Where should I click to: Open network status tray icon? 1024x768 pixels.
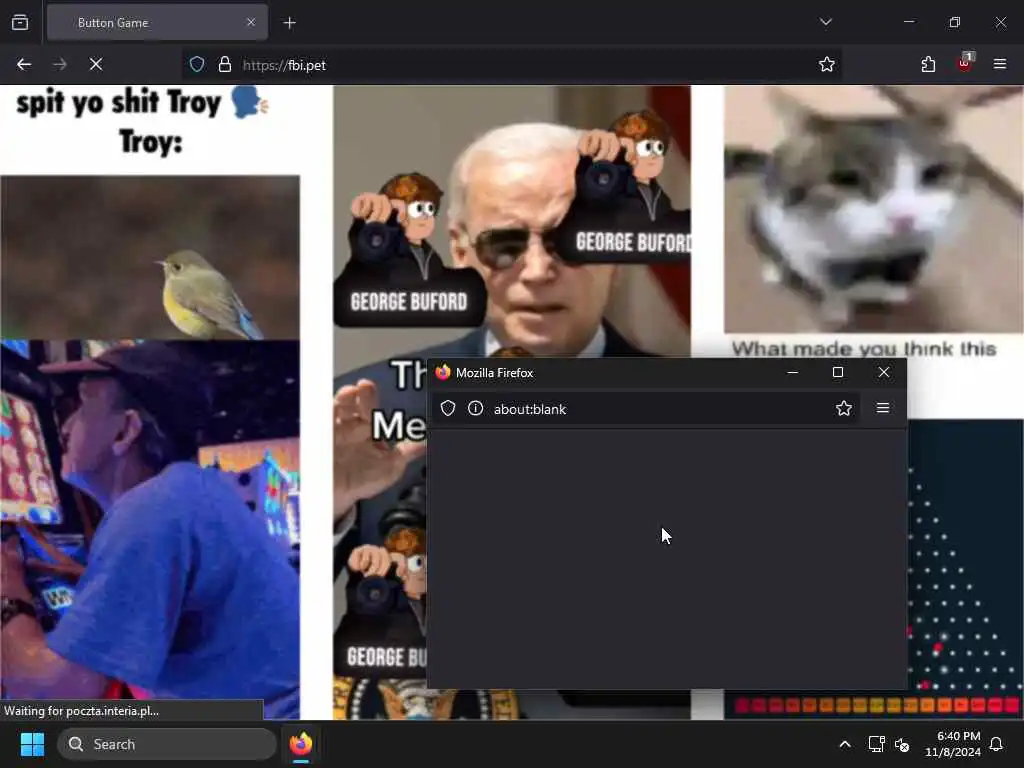point(876,744)
